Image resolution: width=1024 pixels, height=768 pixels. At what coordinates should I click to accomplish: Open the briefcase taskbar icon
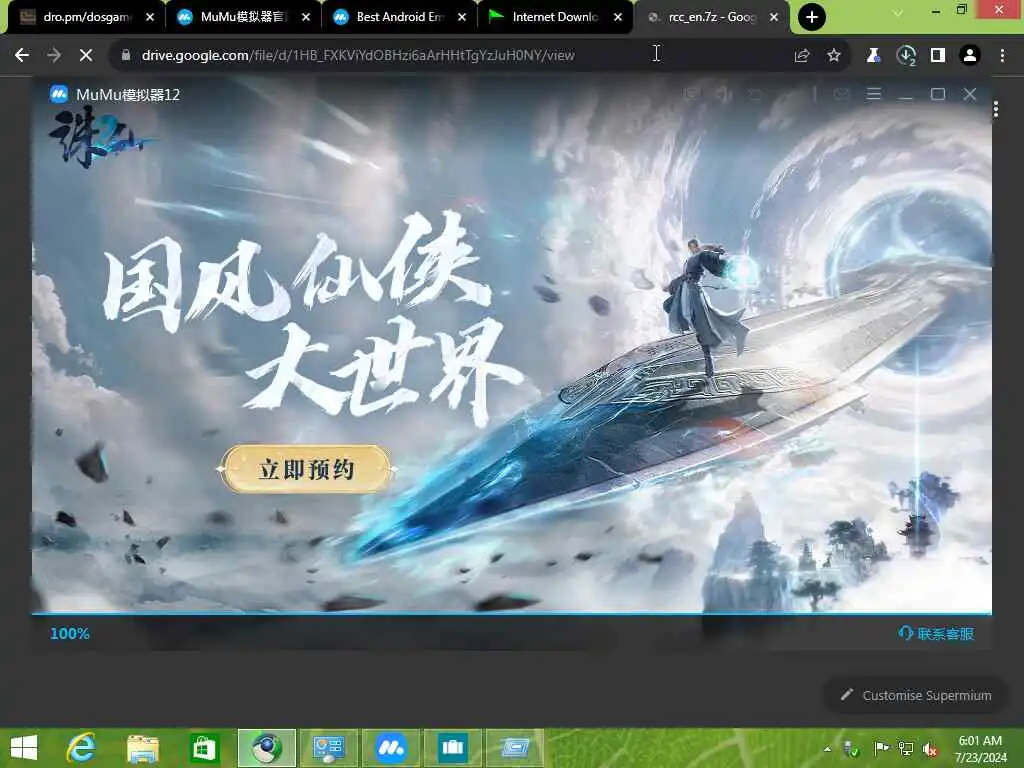click(453, 748)
